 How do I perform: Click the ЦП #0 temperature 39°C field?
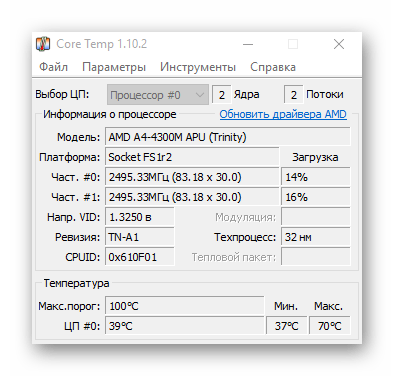click(x=185, y=326)
